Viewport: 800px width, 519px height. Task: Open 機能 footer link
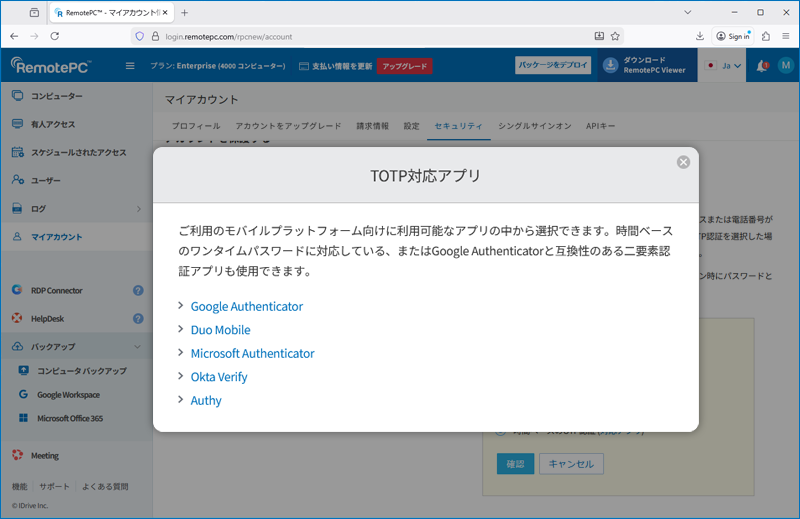[x=19, y=486]
